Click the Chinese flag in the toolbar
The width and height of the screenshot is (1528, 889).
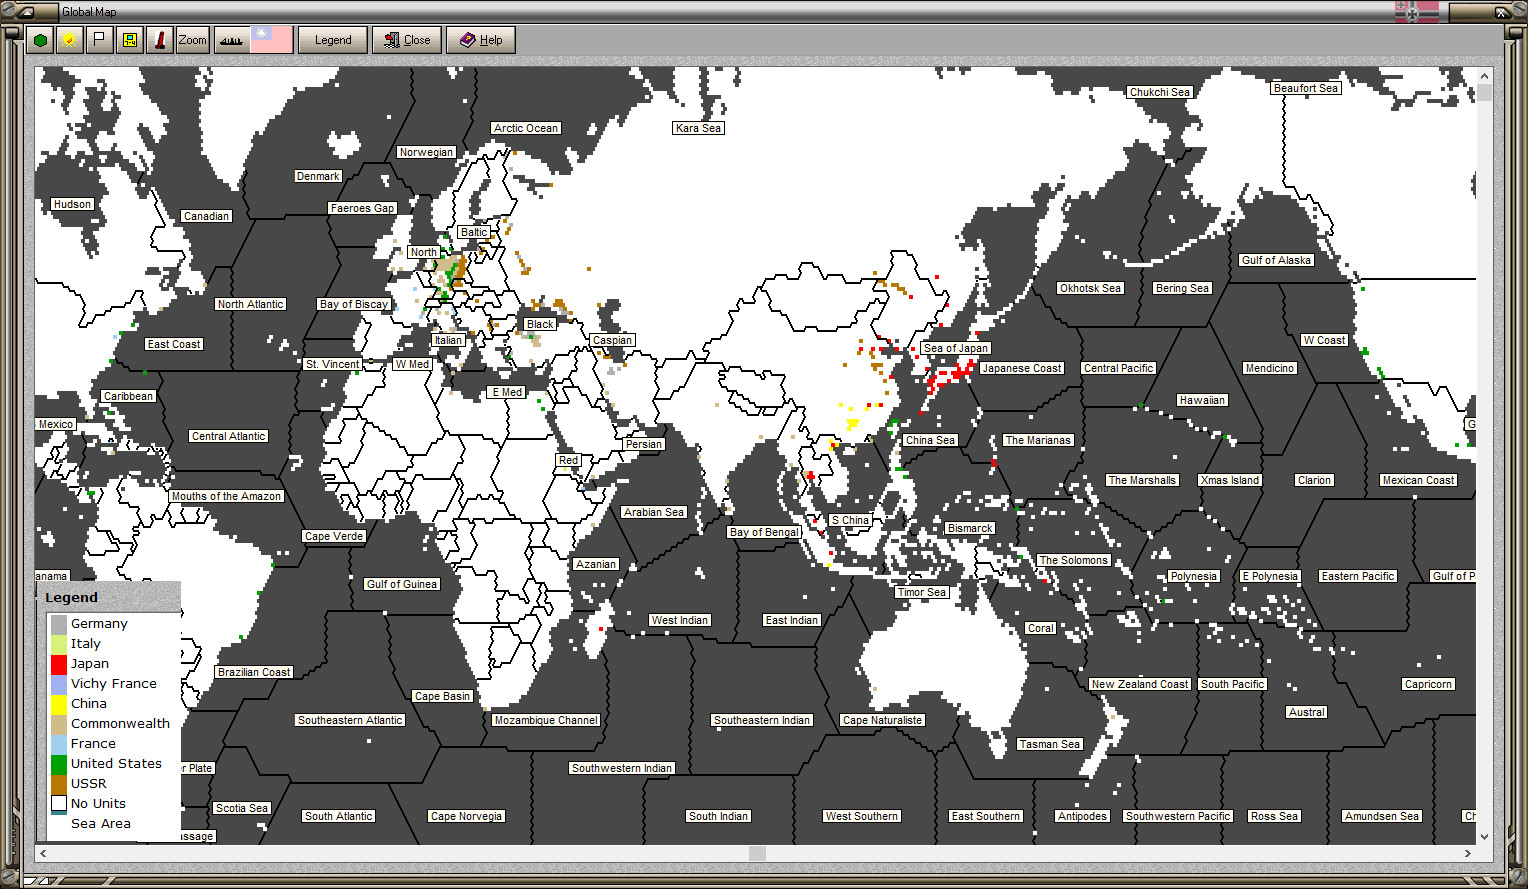click(271, 40)
